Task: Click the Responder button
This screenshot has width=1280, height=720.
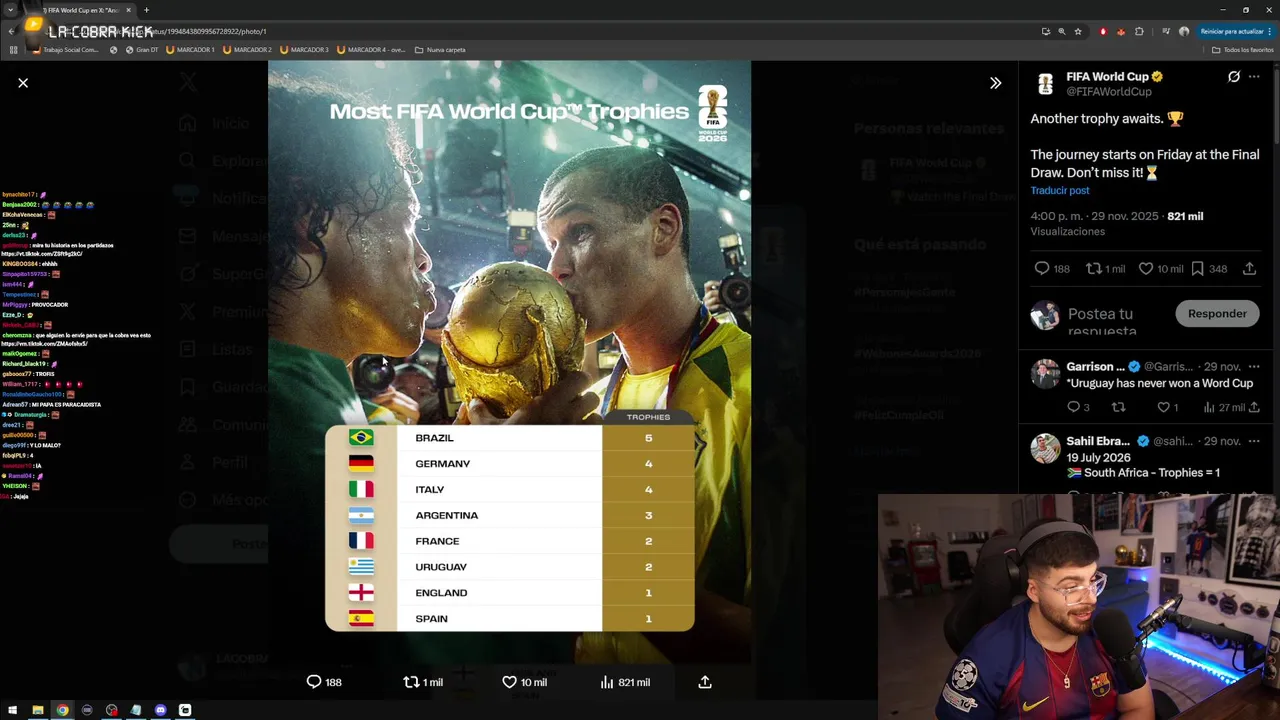Action: click(1217, 314)
